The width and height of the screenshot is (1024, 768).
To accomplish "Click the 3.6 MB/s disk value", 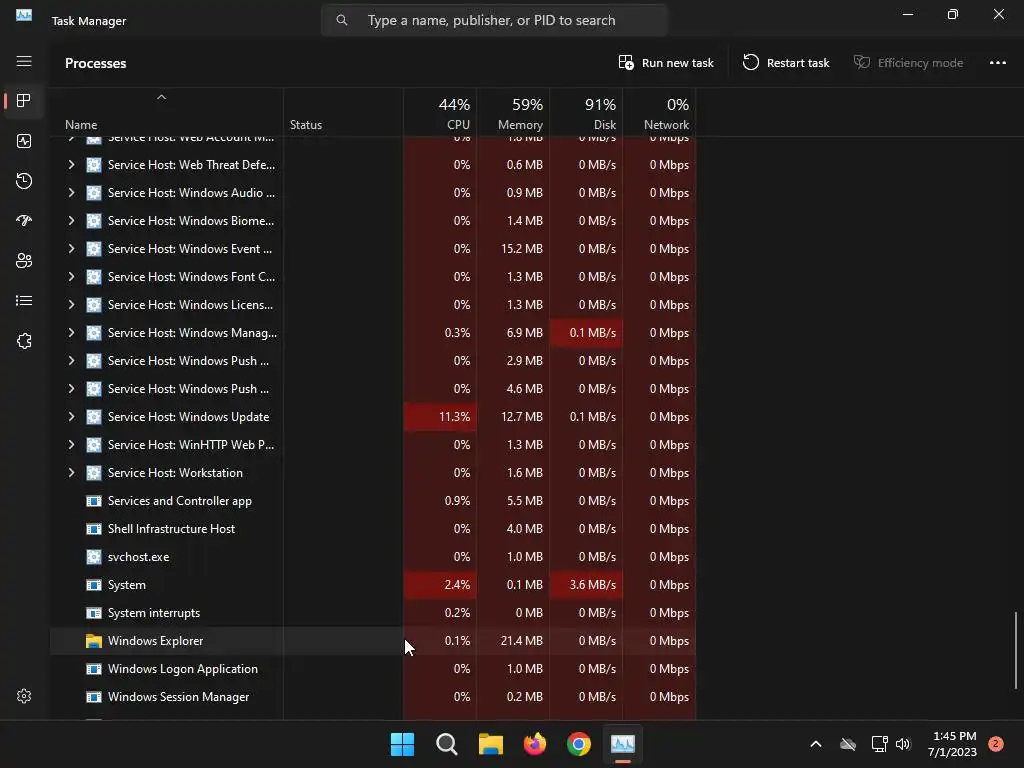I will click(x=592, y=585).
